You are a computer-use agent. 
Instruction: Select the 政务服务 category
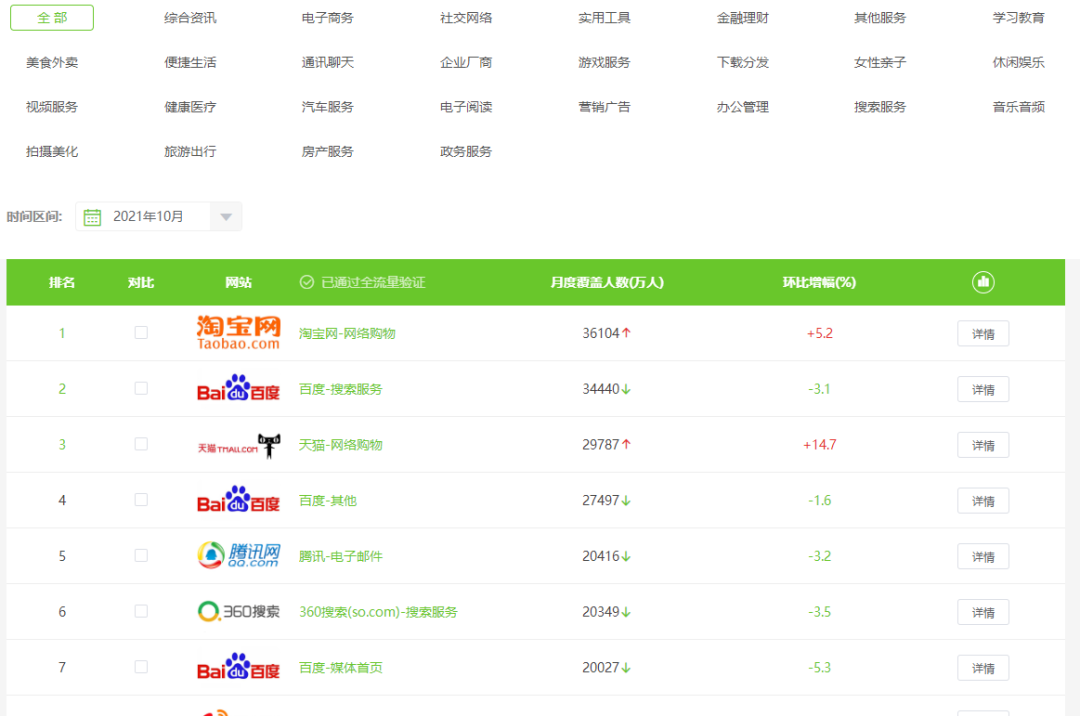tap(466, 151)
